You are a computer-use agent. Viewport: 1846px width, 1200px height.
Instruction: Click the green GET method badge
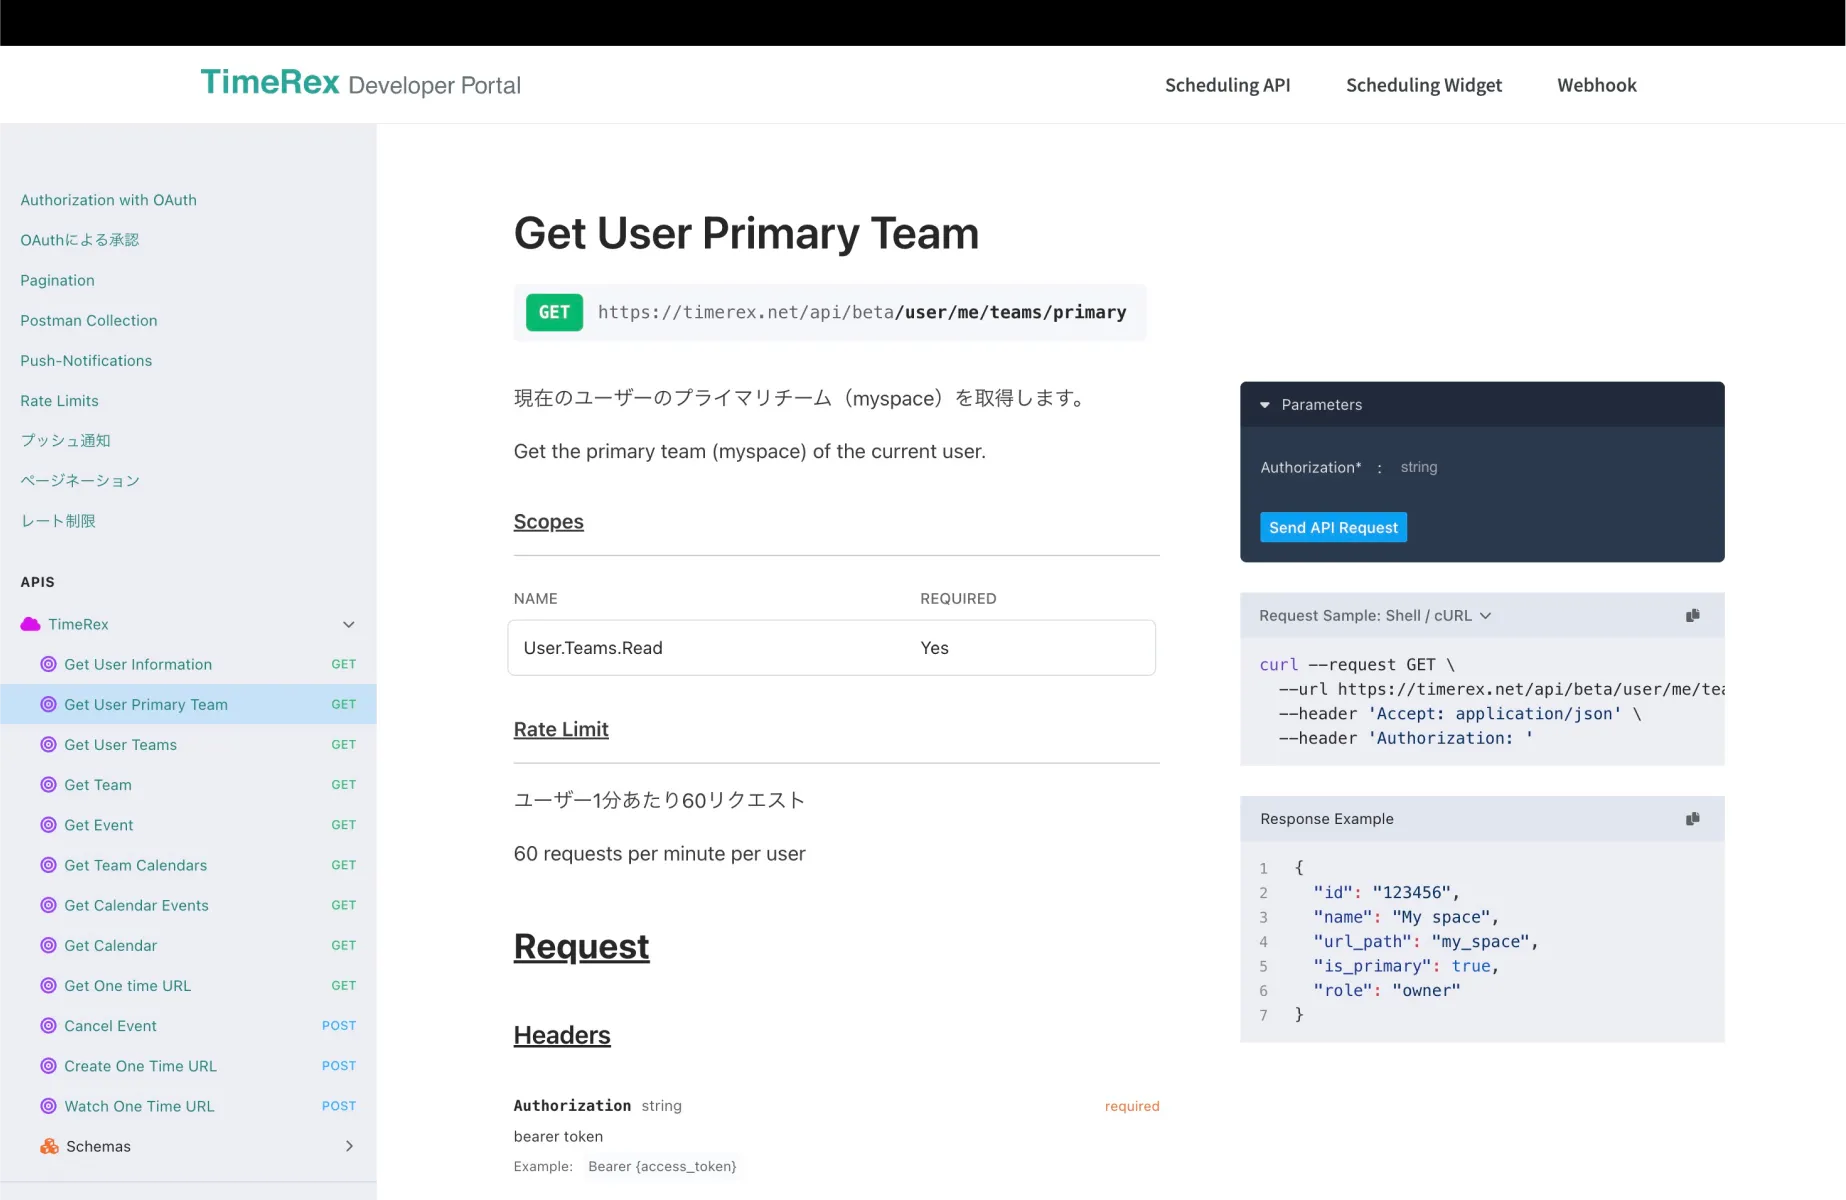(554, 312)
